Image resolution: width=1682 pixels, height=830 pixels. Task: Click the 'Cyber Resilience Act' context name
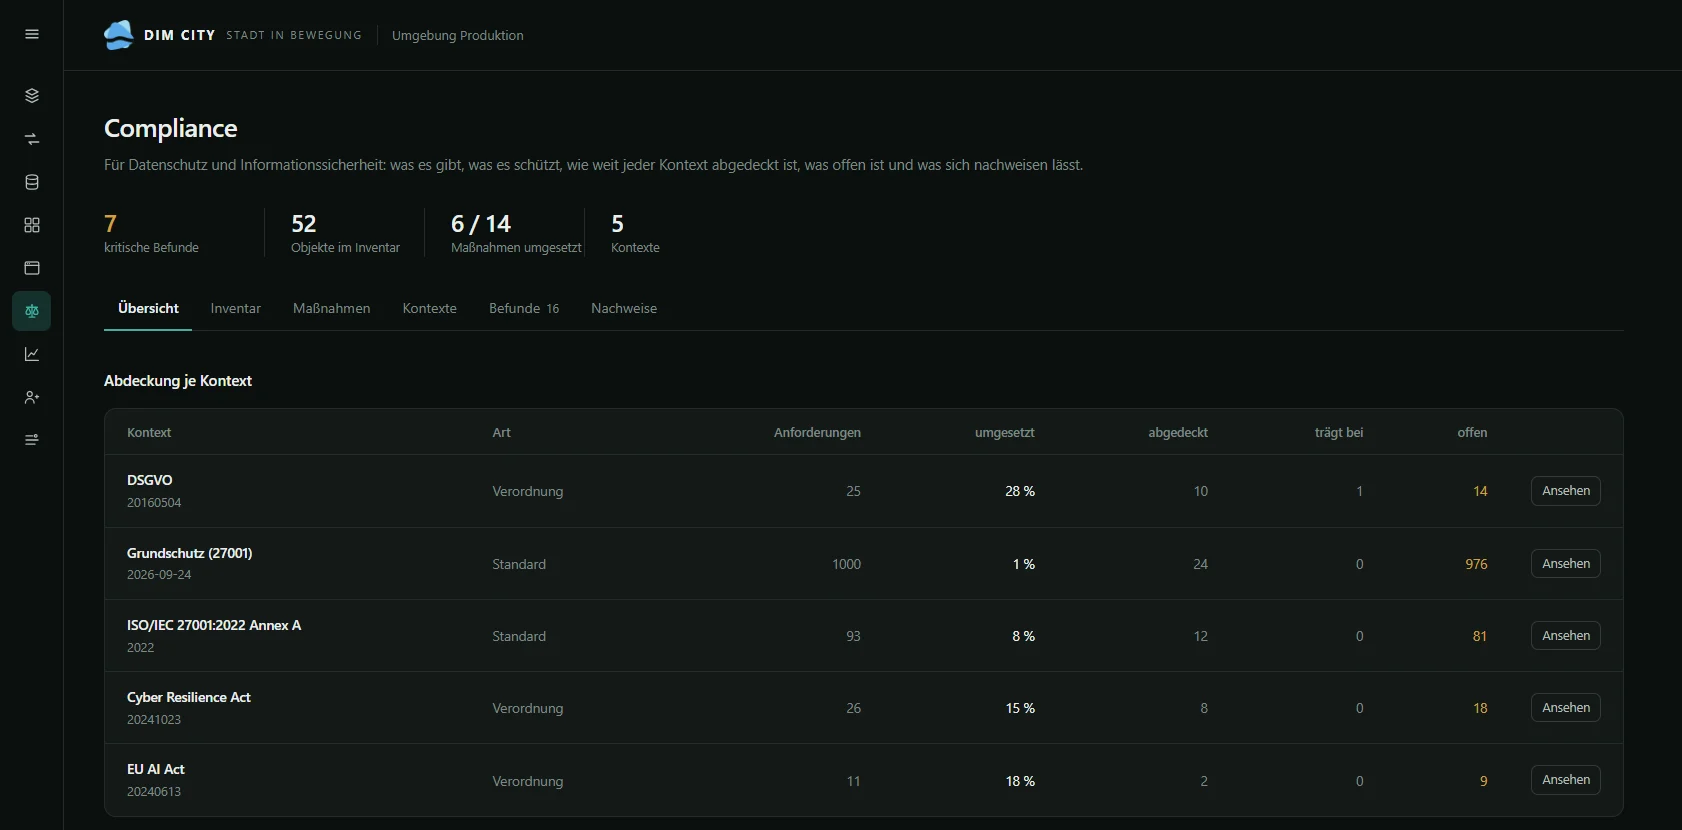click(x=189, y=697)
